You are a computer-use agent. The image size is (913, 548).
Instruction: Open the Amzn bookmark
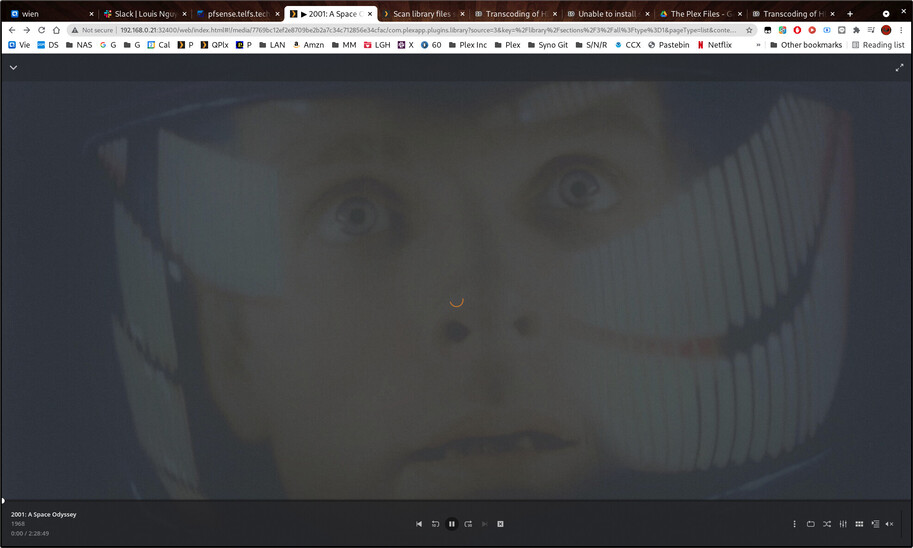pyautogui.click(x=308, y=44)
